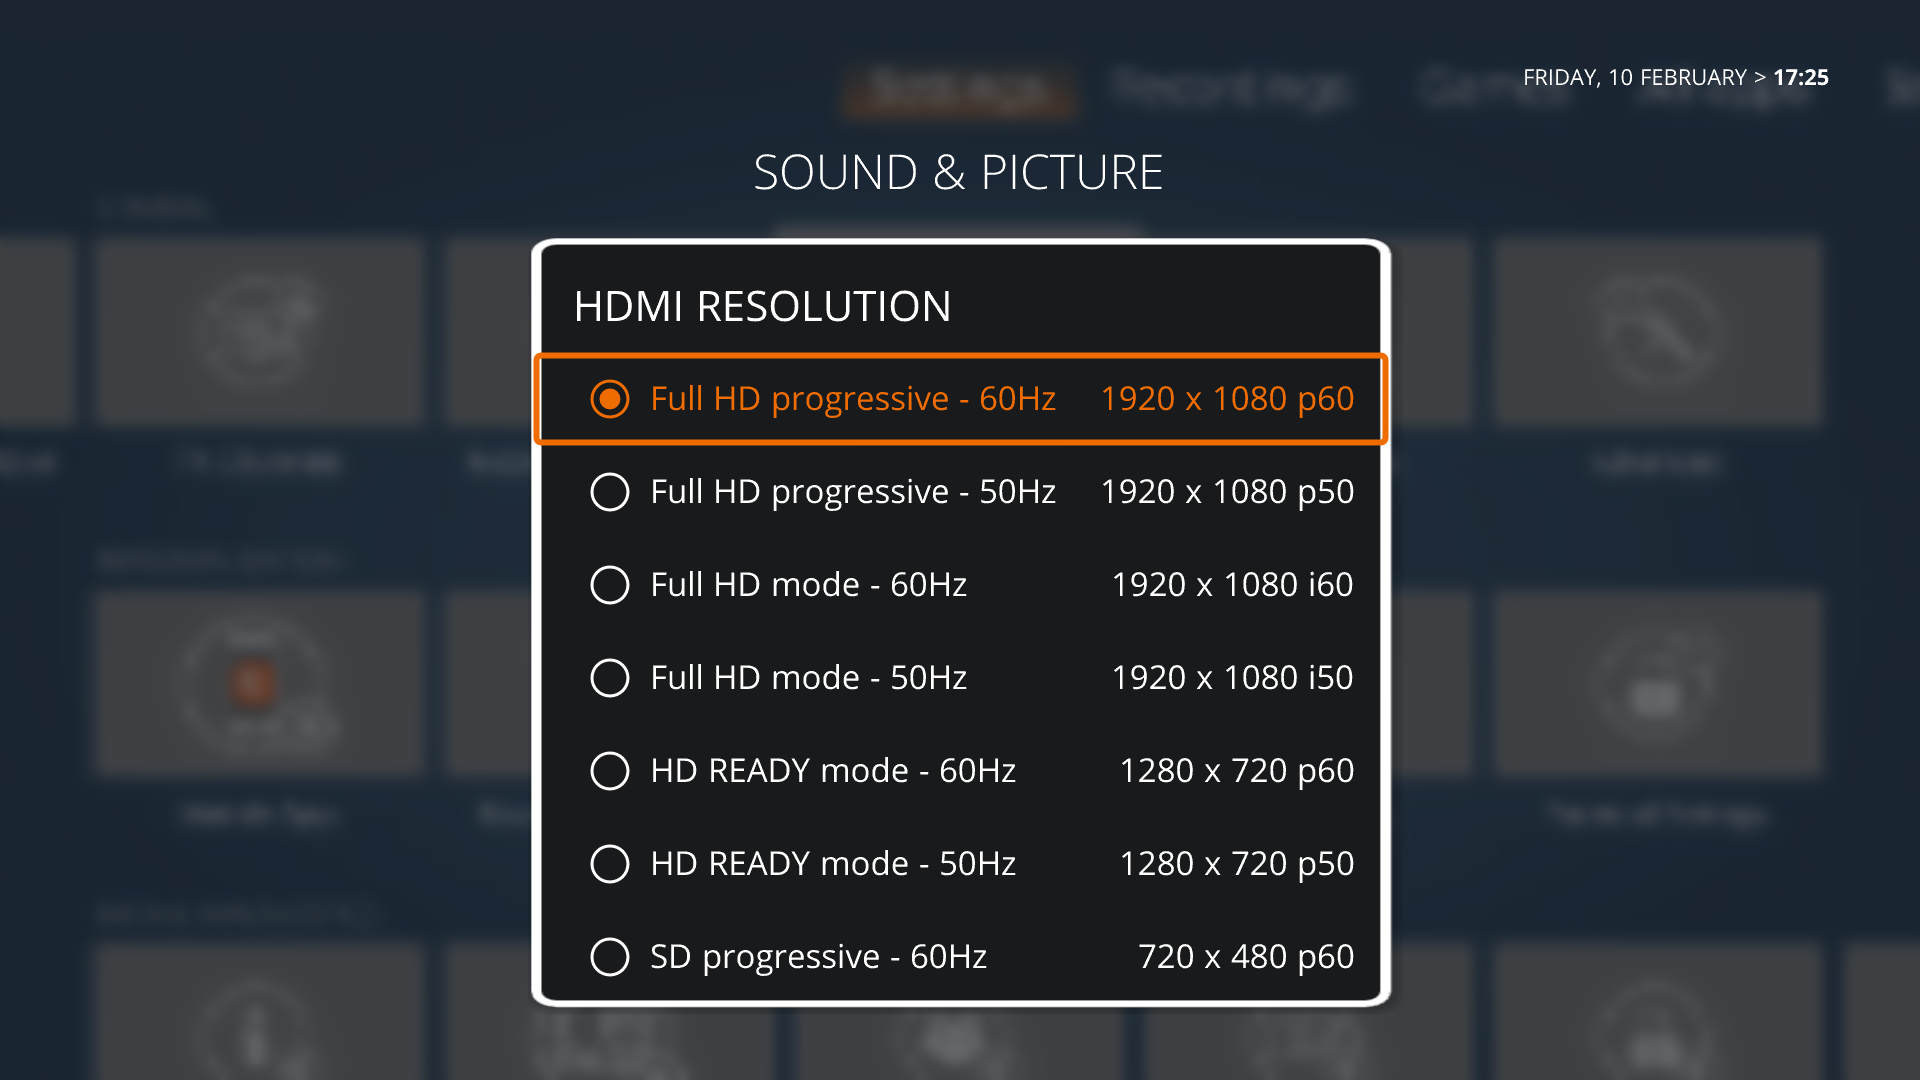Click the SOUND & PICTURE heading
1920x1080 pixels.
click(x=958, y=173)
